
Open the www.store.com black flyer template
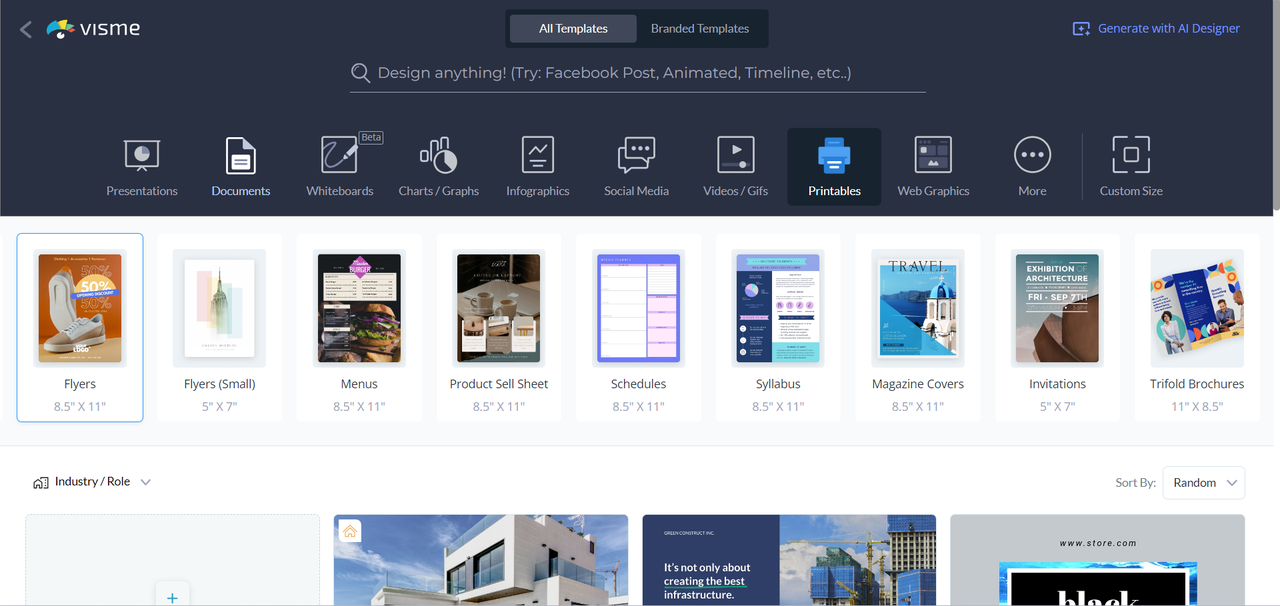click(x=1097, y=560)
